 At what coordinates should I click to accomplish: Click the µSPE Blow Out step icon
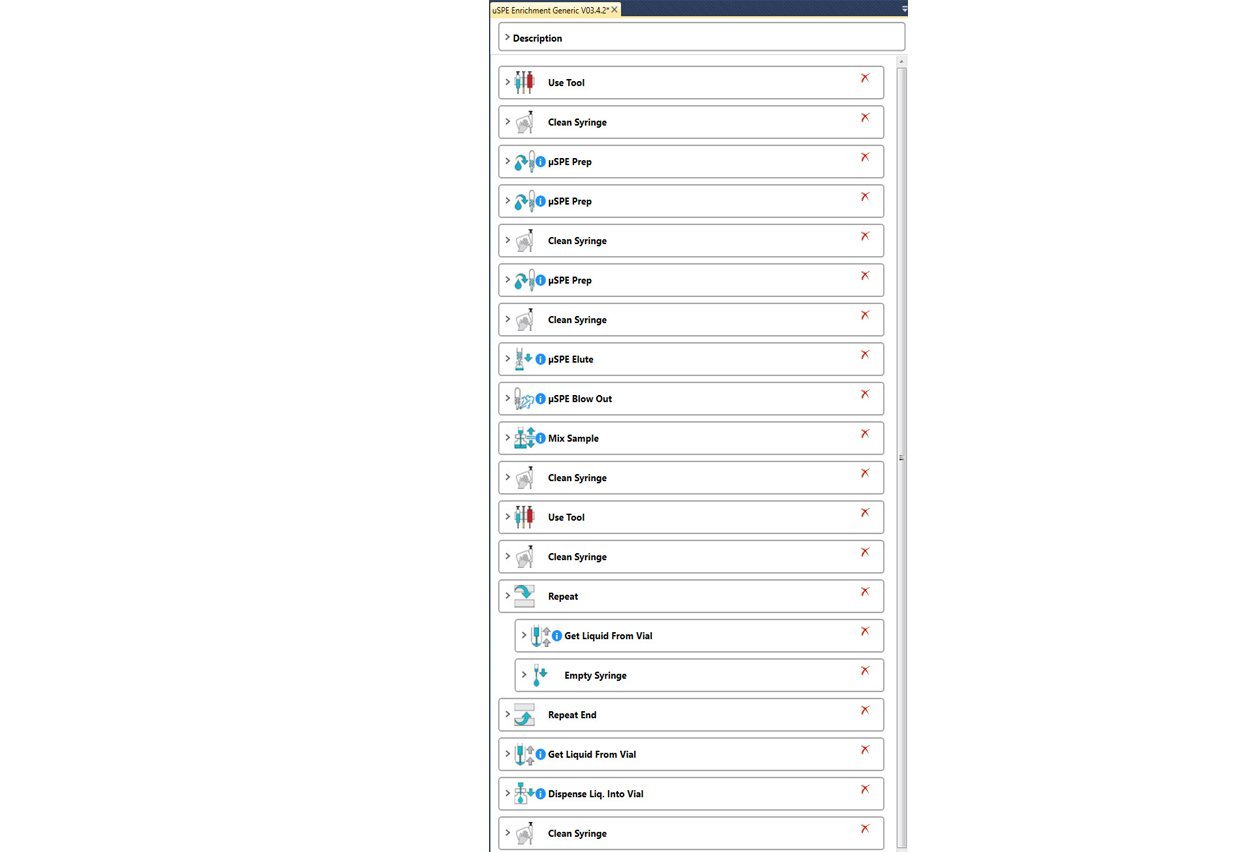(x=523, y=399)
